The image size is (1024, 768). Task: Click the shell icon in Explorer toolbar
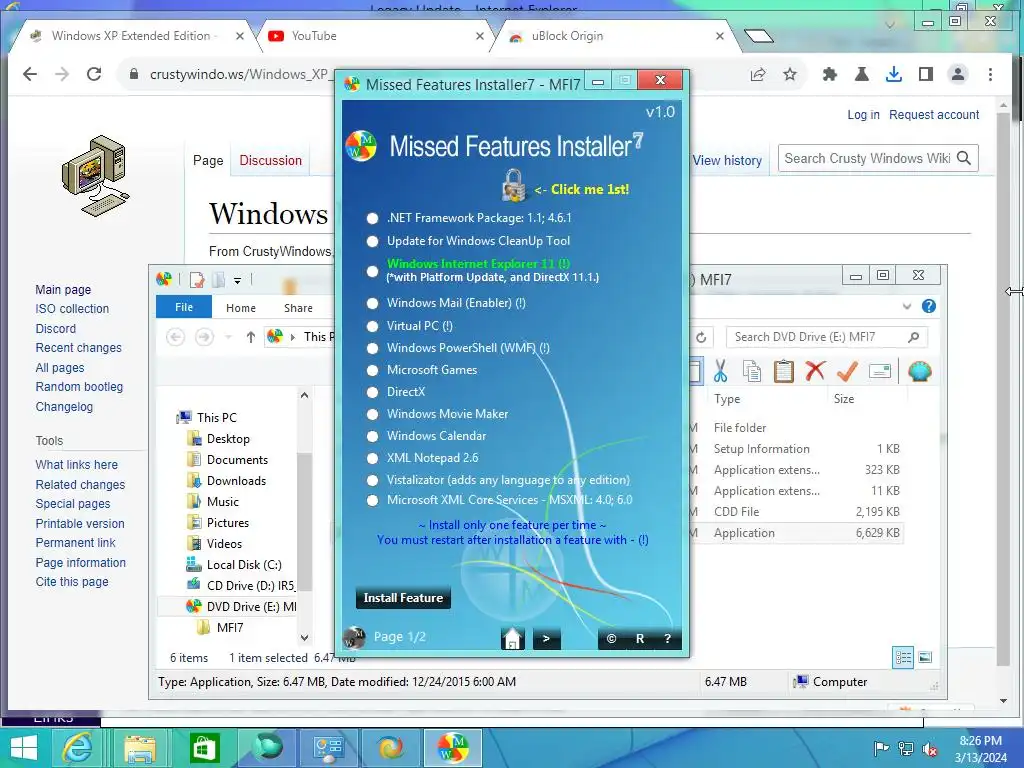(920, 372)
